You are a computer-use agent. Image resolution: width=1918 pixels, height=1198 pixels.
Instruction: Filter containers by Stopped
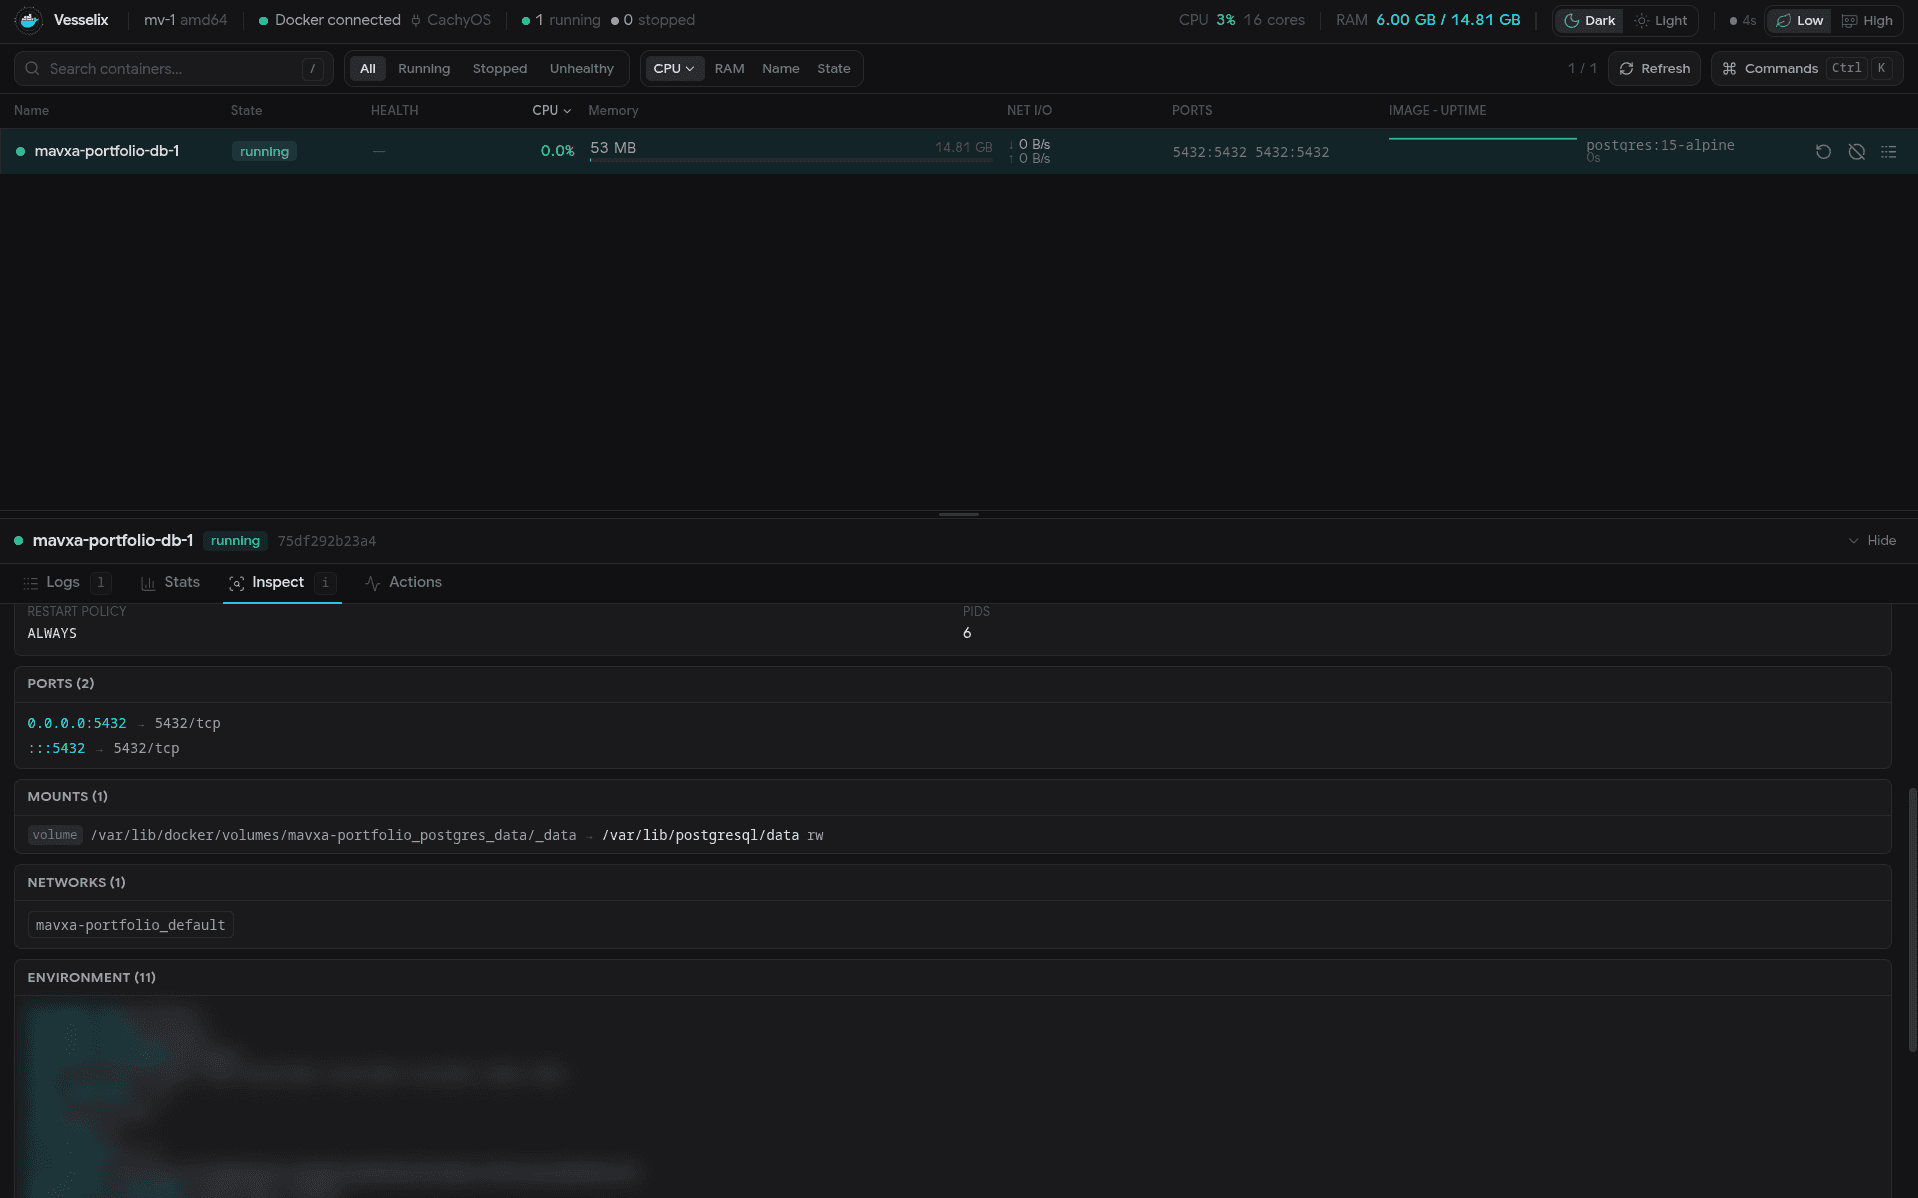[500, 69]
